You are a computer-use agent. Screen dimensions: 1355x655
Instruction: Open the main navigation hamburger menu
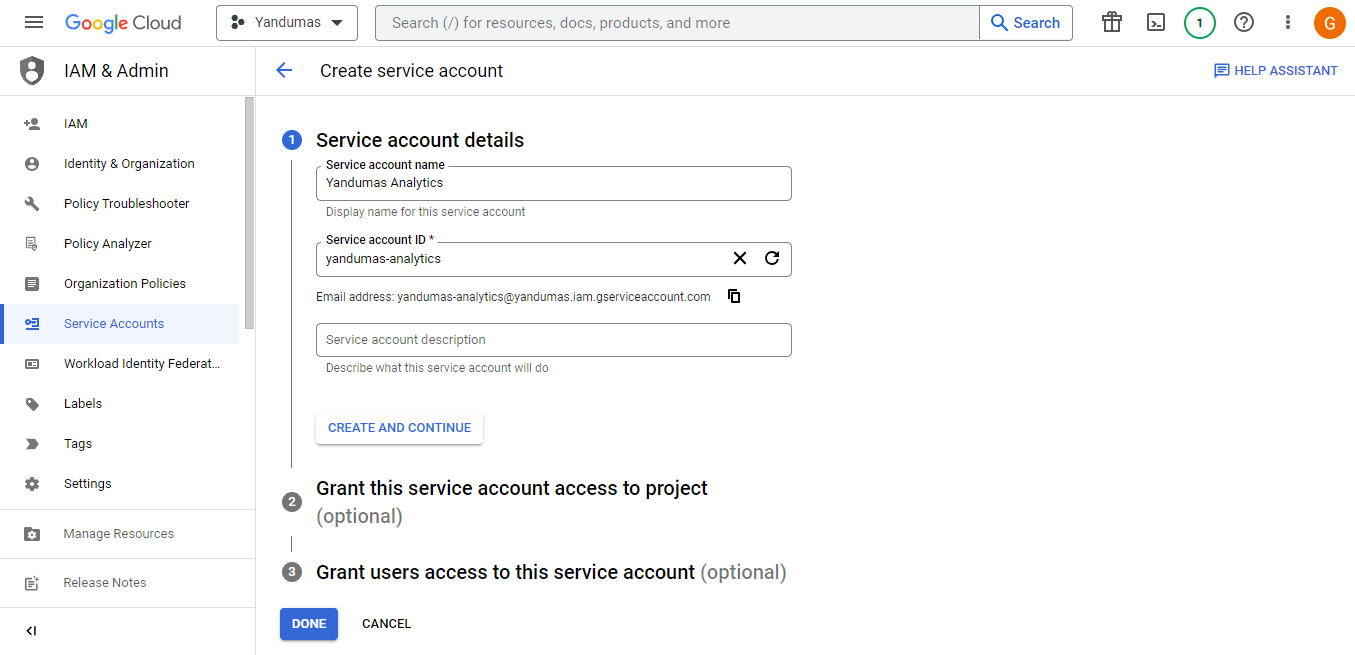point(34,22)
